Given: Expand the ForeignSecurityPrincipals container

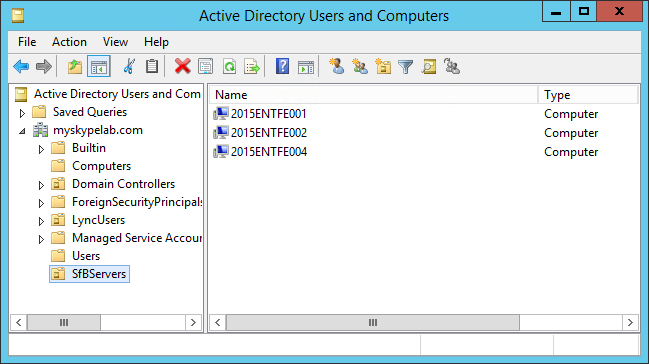Looking at the screenshot, I should 41,203.
